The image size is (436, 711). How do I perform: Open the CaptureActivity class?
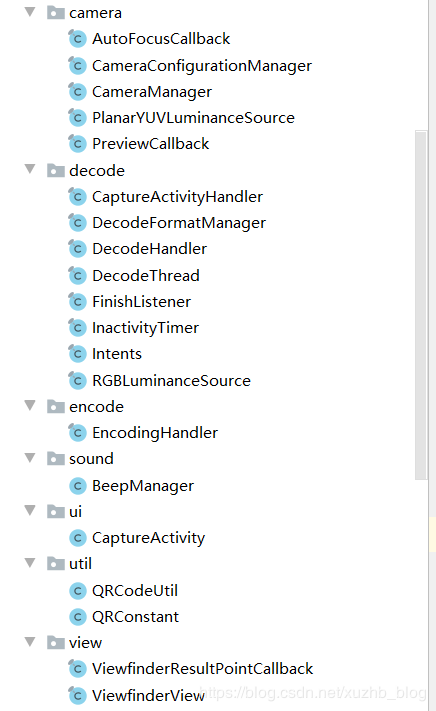click(148, 538)
